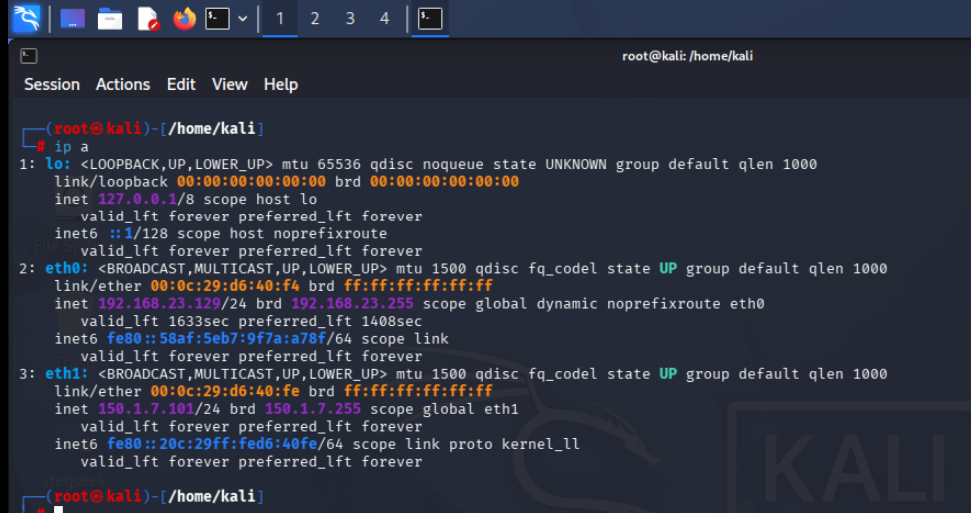Expand the terminal launcher dropdown arrow
This screenshot has height=513, width=971.
coord(243,19)
